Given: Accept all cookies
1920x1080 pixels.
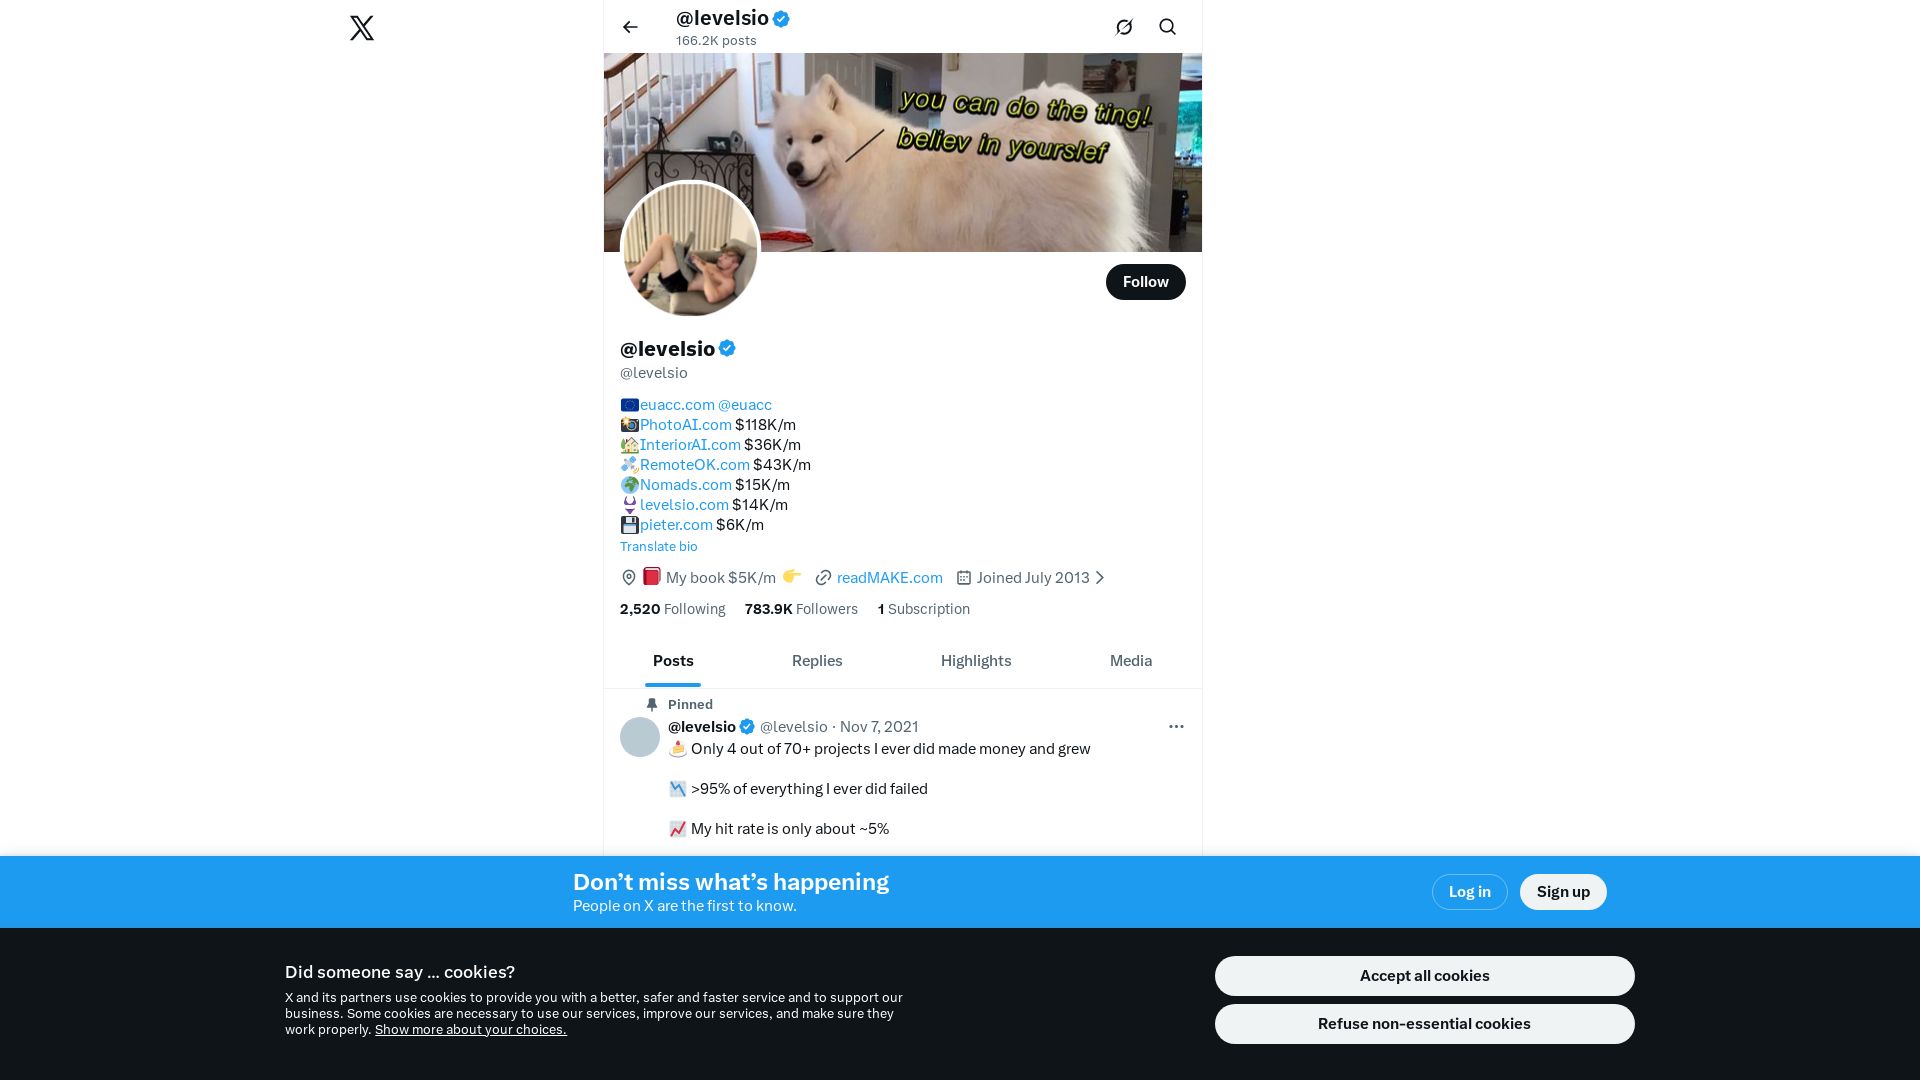Looking at the screenshot, I should point(1425,976).
